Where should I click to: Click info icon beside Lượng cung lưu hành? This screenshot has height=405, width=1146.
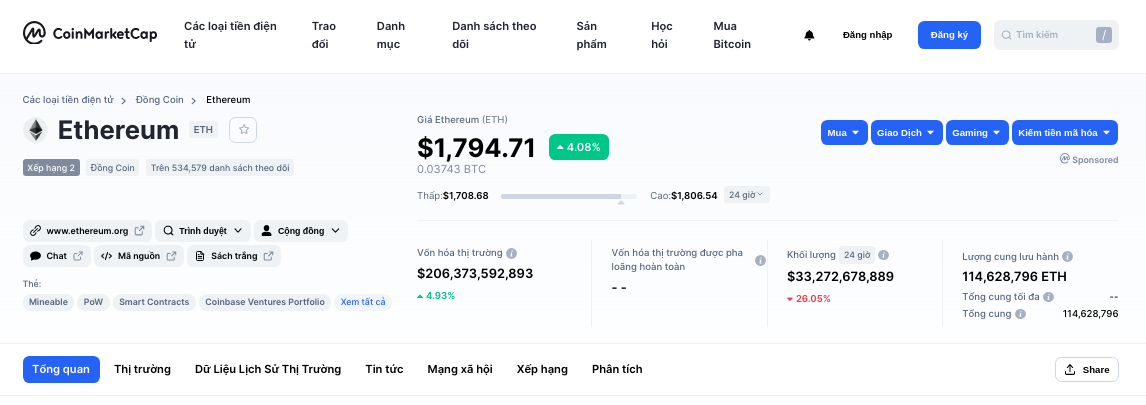click(1067, 257)
